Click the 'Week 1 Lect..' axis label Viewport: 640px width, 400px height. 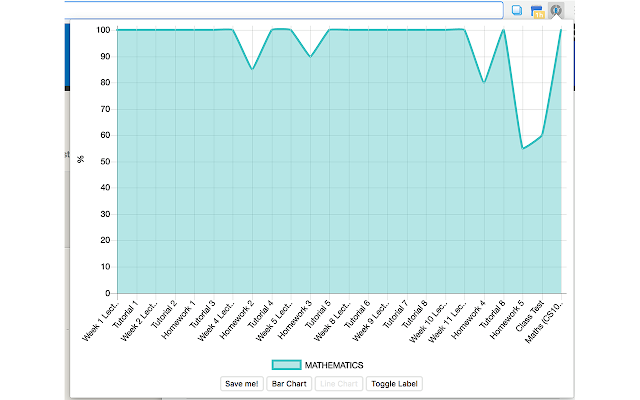(x=100, y=321)
